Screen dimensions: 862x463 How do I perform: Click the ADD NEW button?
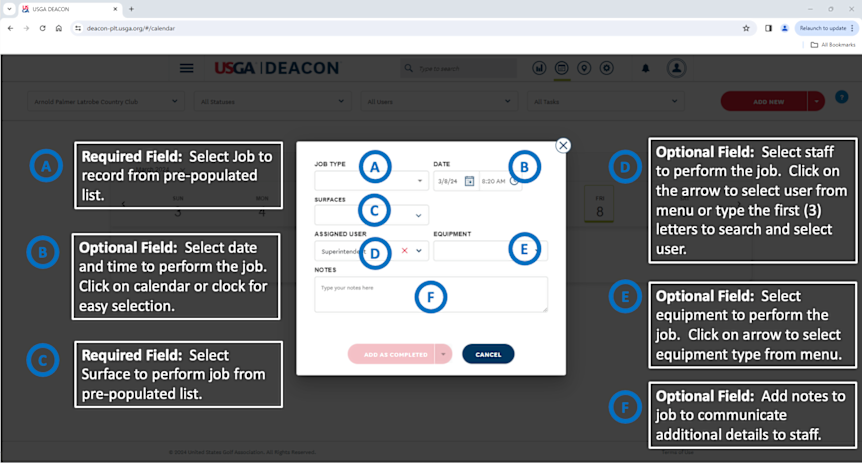[764, 101]
